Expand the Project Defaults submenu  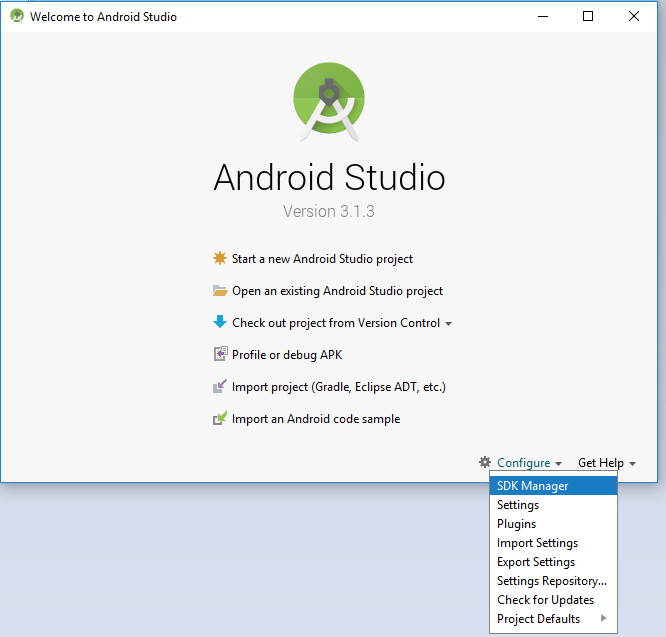(553, 619)
